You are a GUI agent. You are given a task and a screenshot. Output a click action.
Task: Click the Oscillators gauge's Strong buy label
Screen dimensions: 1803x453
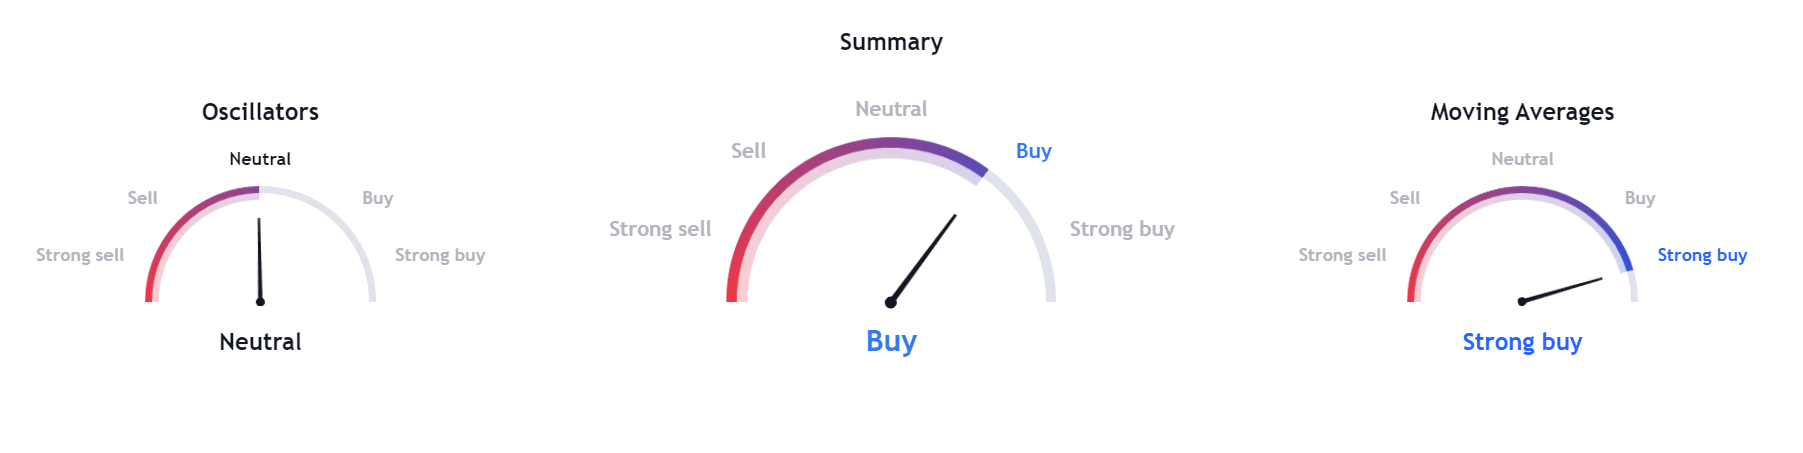tap(440, 255)
